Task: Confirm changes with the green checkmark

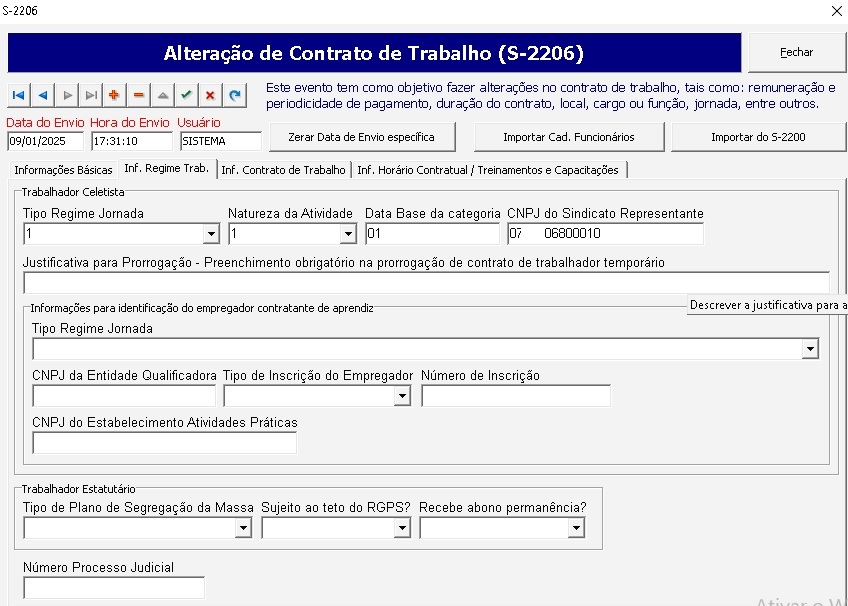Action: coord(186,95)
